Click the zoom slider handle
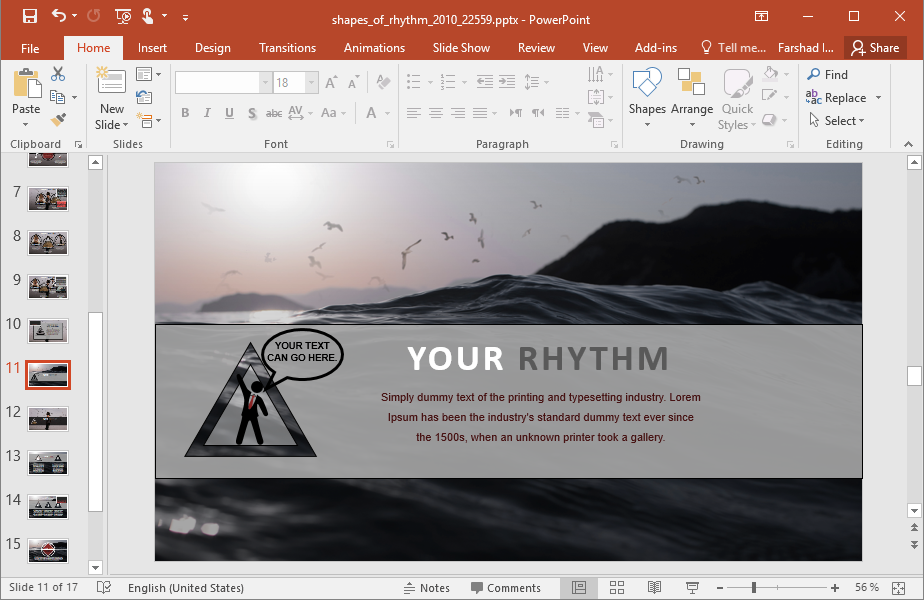Image resolution: width=924 pixels, height=600 pixels. (753, 587)
